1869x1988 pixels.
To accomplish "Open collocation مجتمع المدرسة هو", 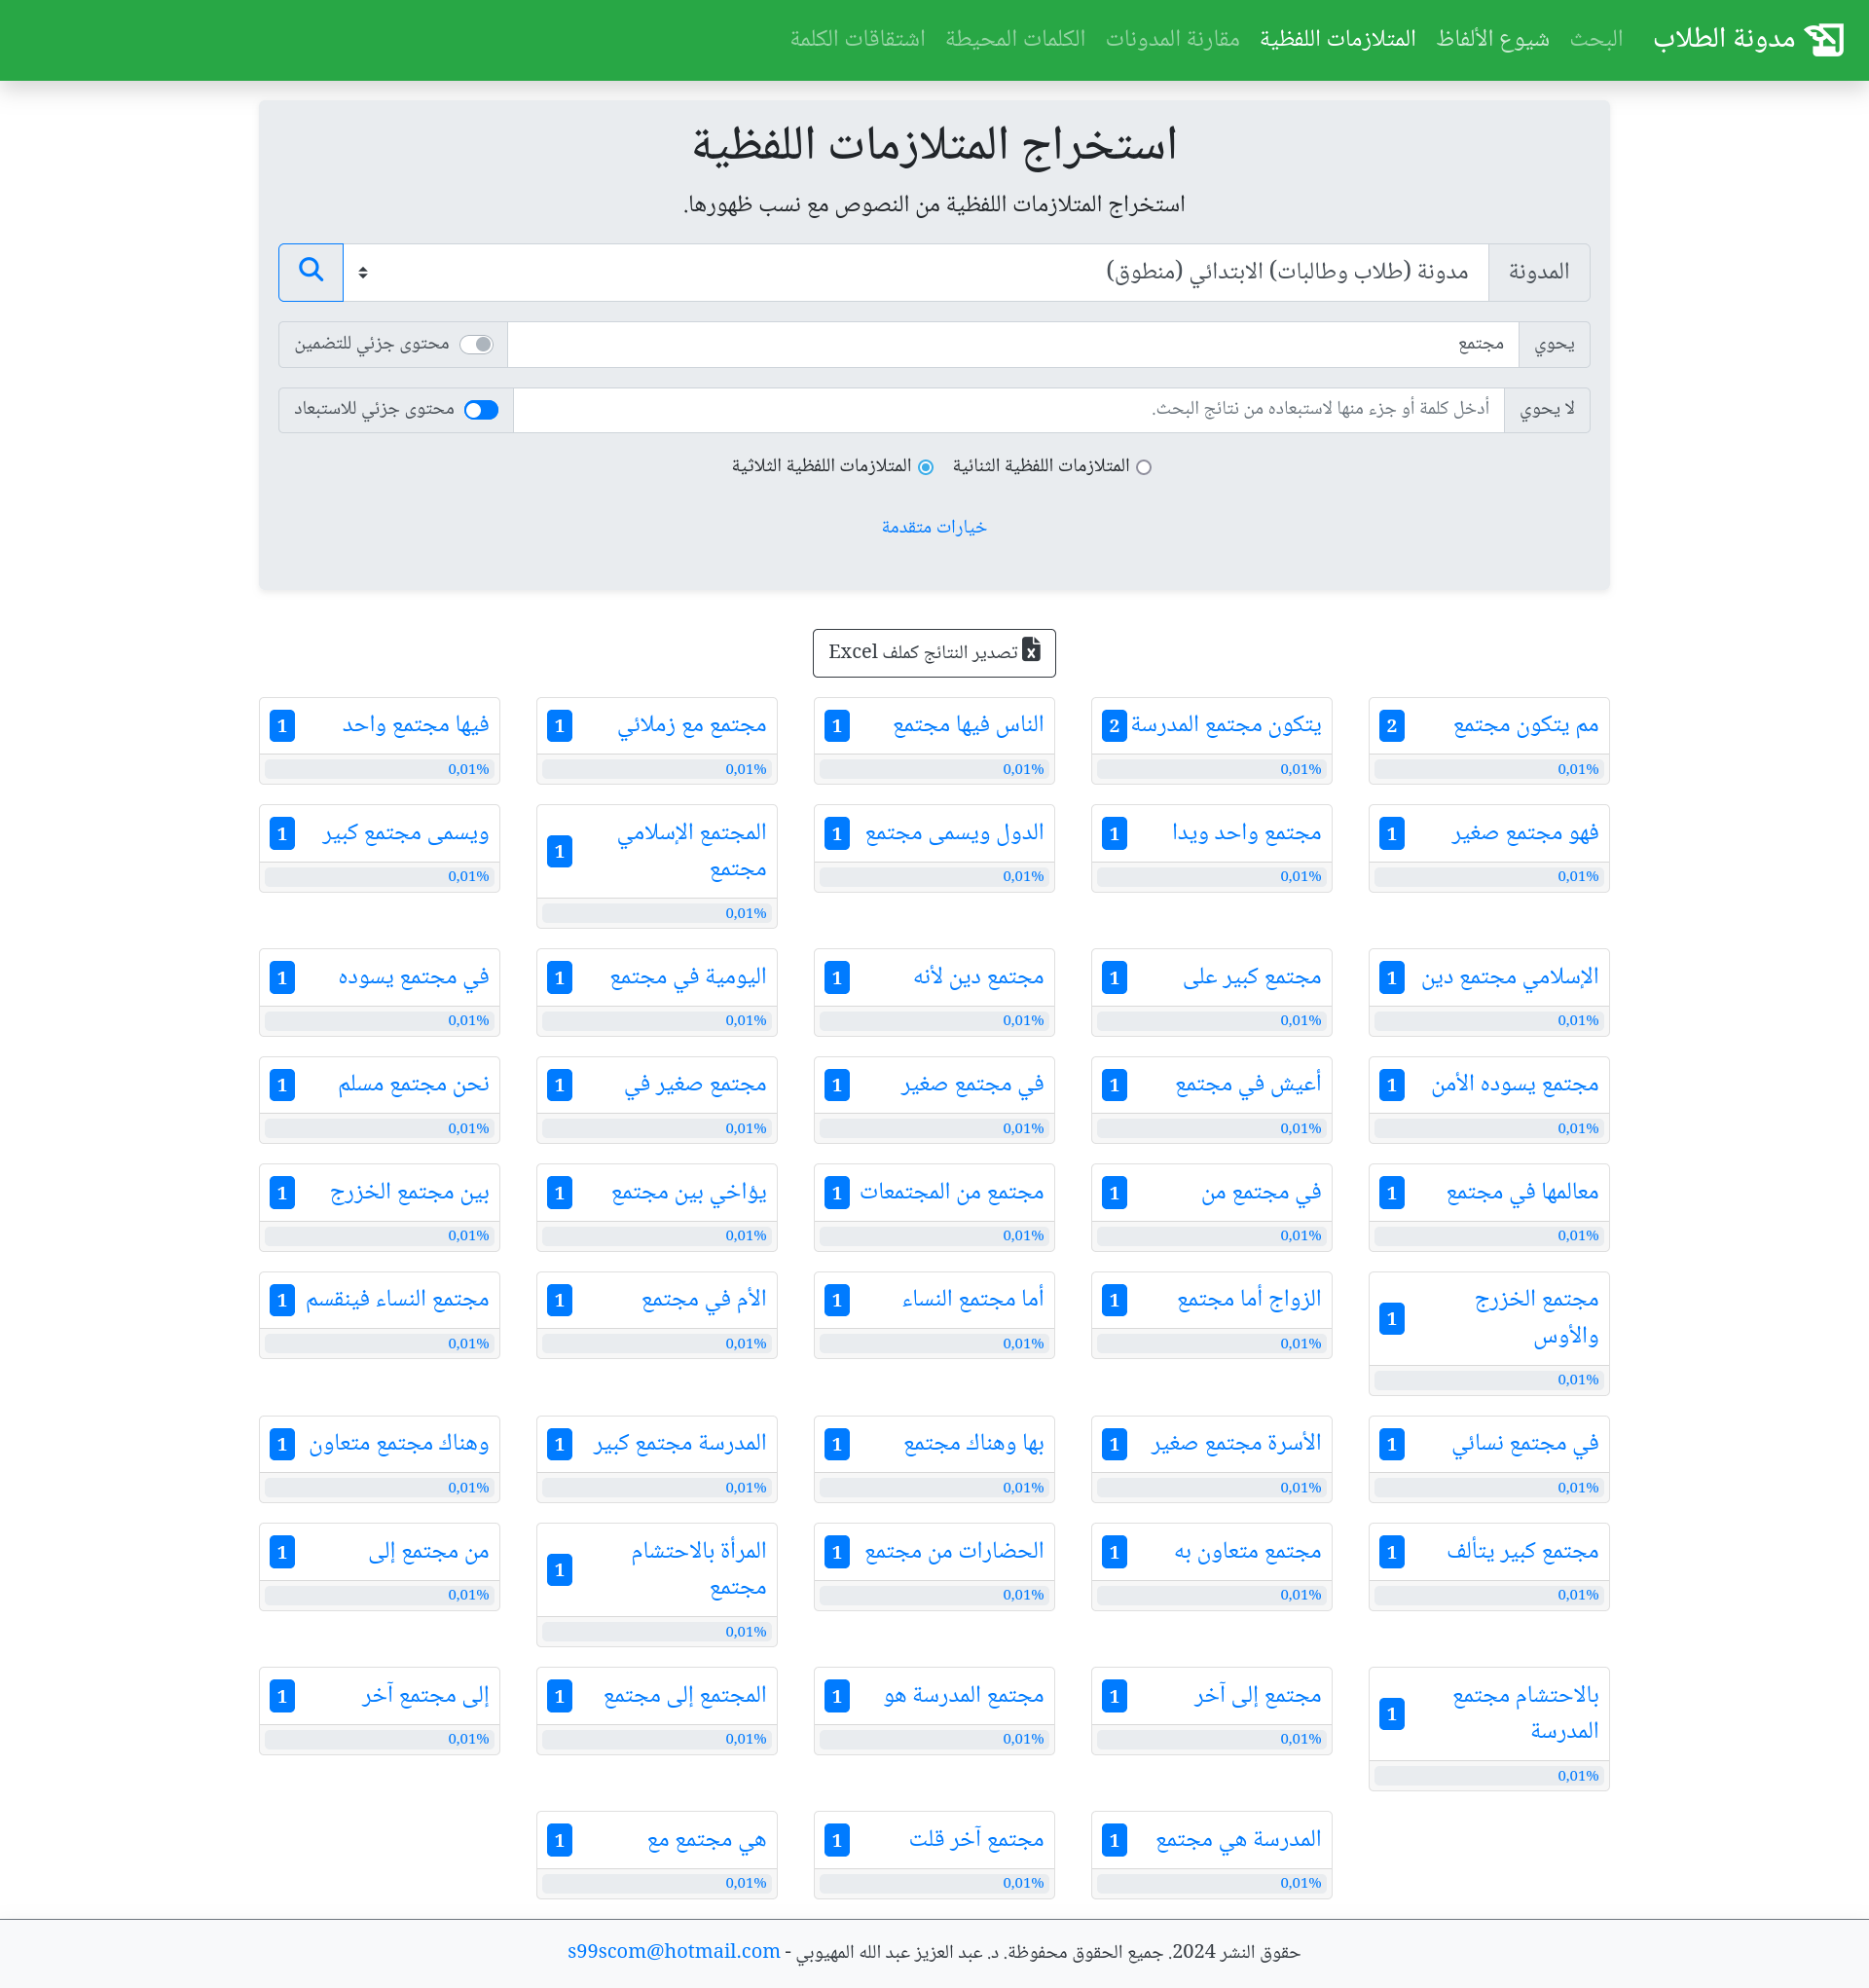I will 964,1696.
